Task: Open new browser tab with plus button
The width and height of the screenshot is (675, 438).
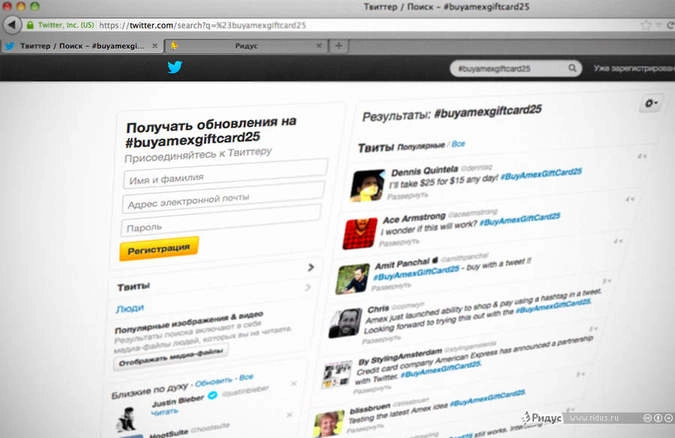Action: [x=339, y=45]
